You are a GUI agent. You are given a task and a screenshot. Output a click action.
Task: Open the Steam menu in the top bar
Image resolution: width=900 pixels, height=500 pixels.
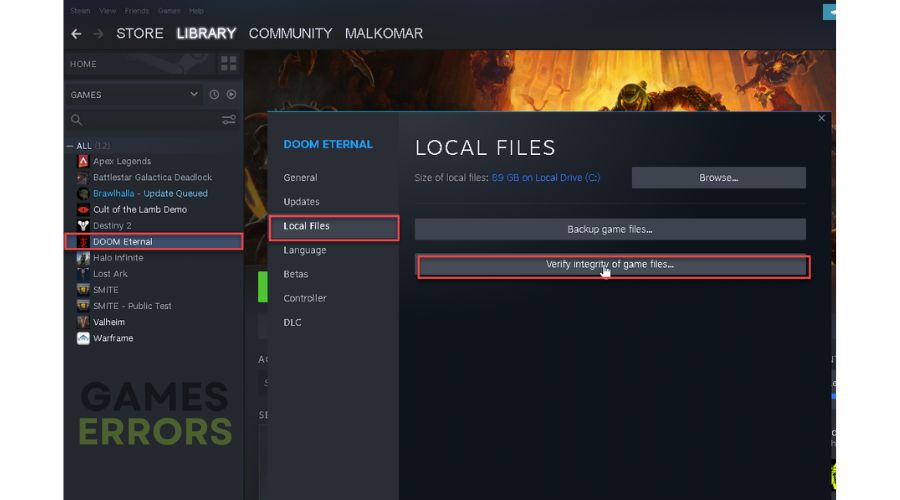(80, 11)
